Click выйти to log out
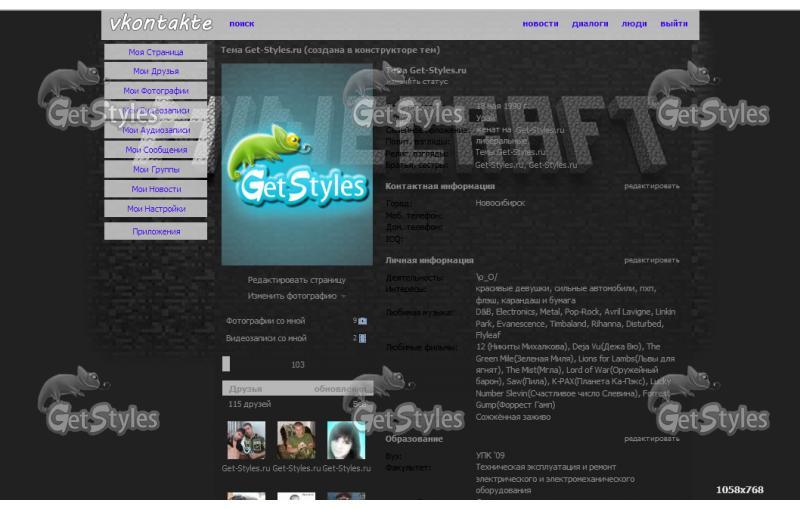The width and height of the screenshot is (800, 509). (674, 23)
